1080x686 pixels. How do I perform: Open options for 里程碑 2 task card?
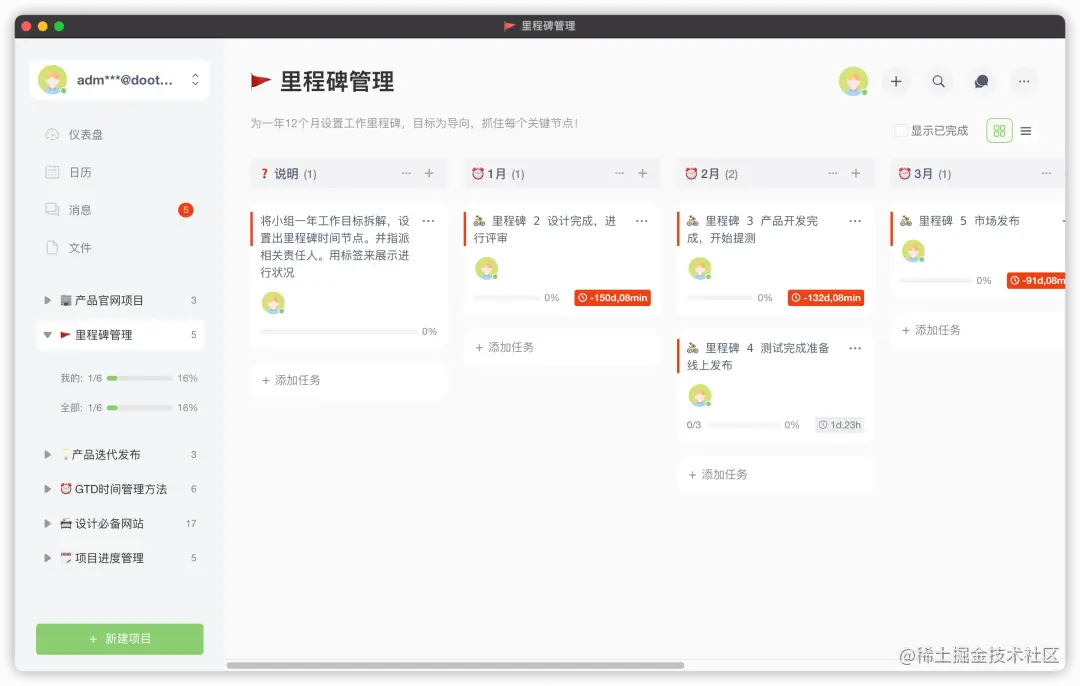[x=641, y=221]
